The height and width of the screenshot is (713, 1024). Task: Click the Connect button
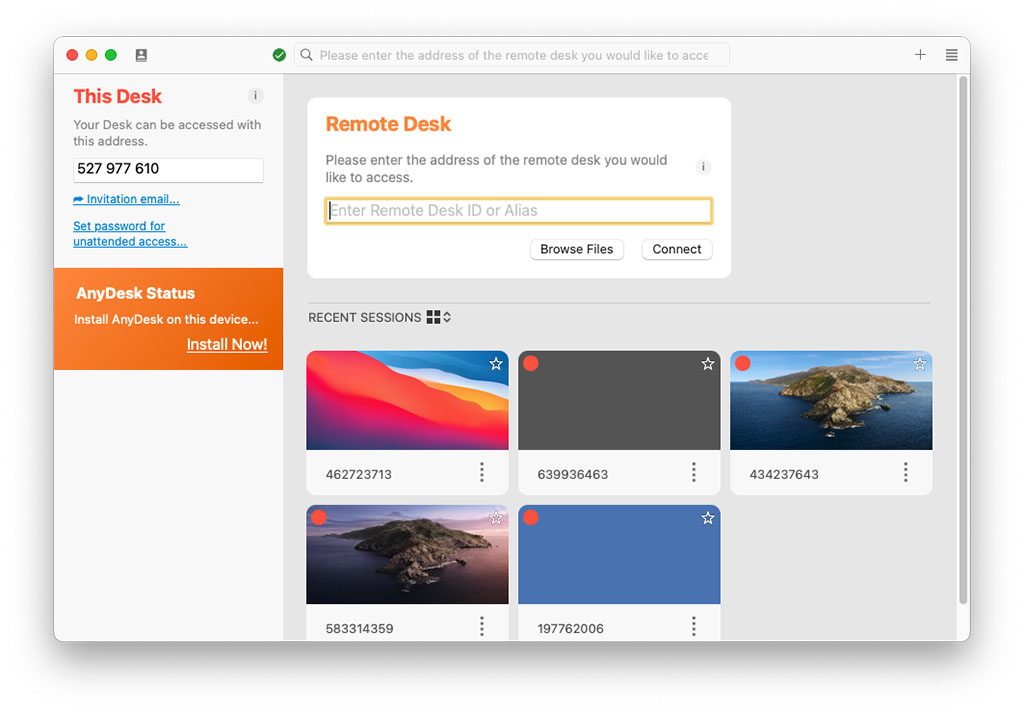pyautogui.click(x=677, y=249)
